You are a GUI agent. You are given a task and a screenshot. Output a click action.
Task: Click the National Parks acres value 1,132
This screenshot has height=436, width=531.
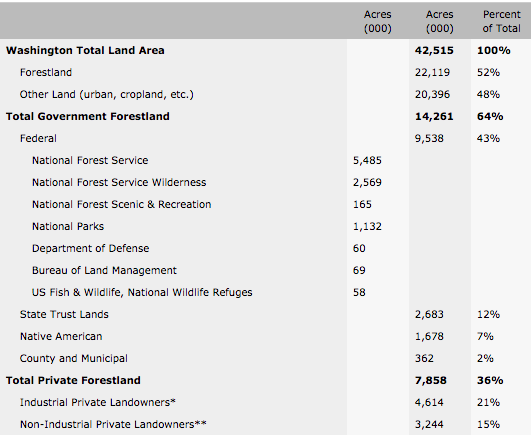pyautogui.click(x=367, y=226)
